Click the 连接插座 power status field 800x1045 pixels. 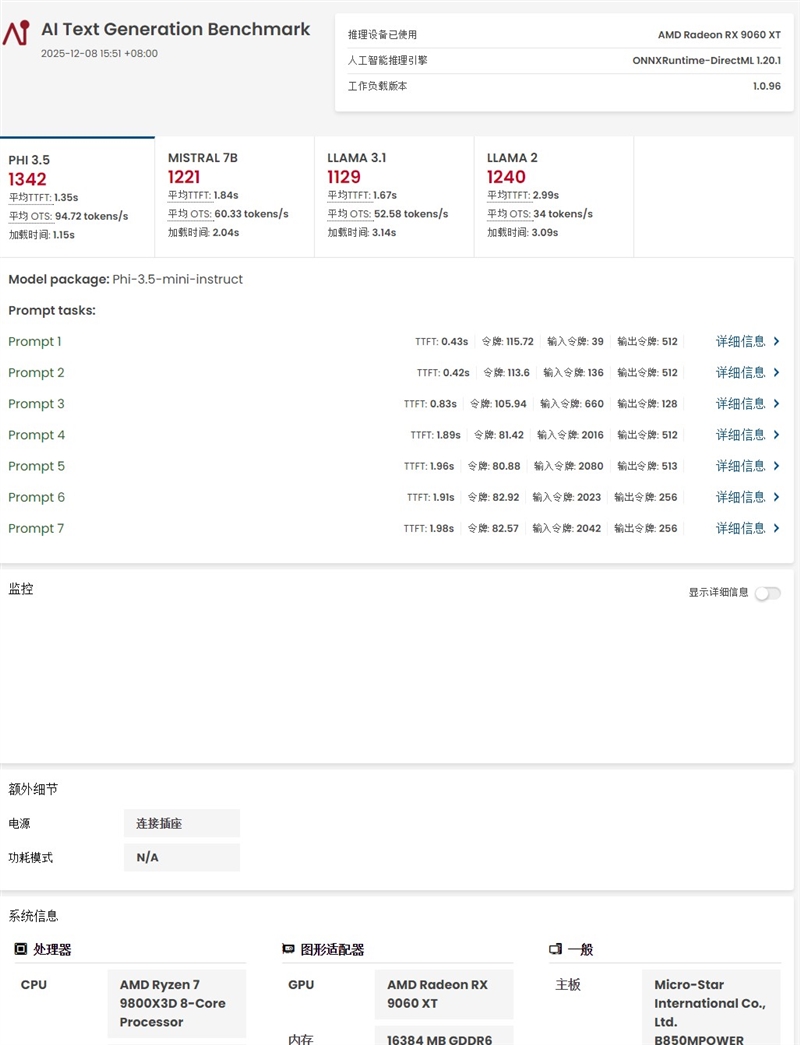[181, 823]
